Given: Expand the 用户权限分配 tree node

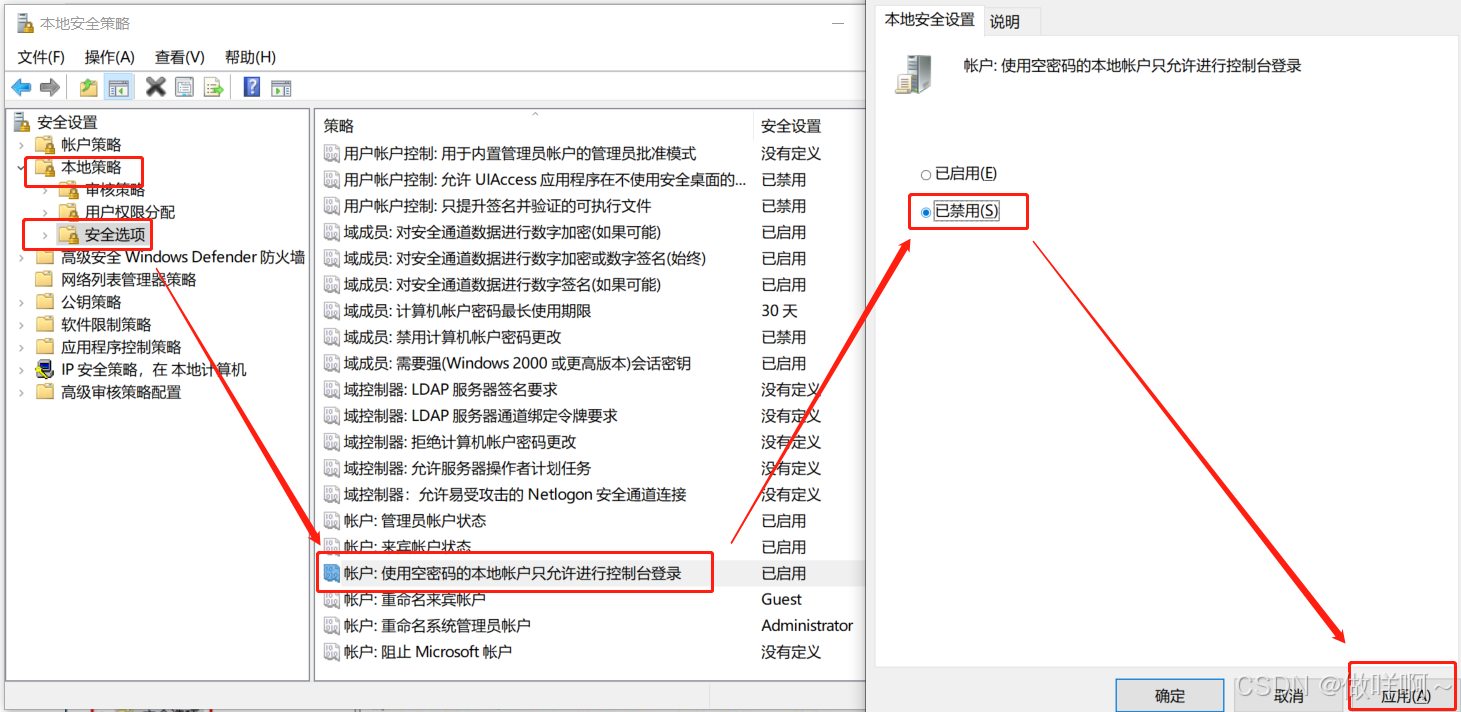Looking at the screenshot, I should click(45, 212).
